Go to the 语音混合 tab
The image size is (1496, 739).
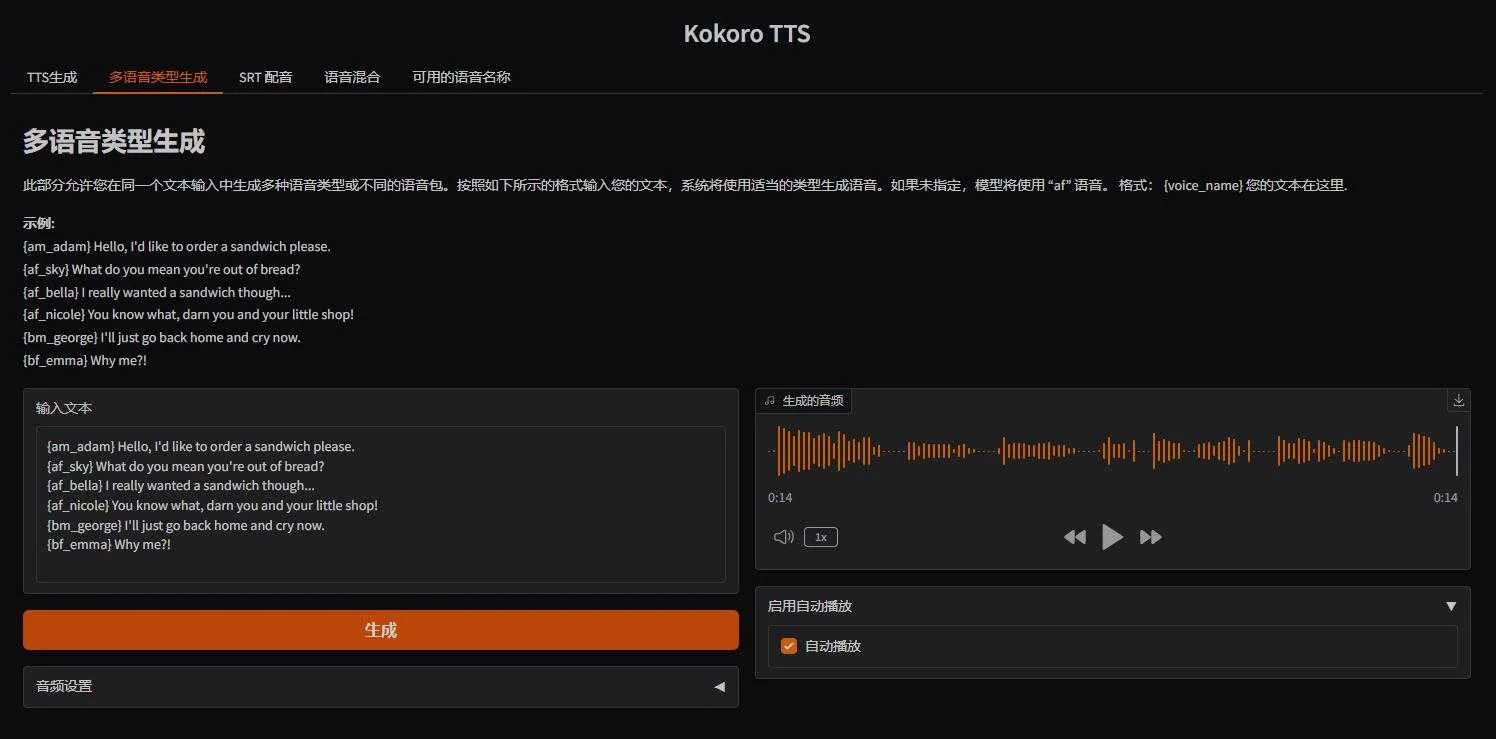(352, 77)
